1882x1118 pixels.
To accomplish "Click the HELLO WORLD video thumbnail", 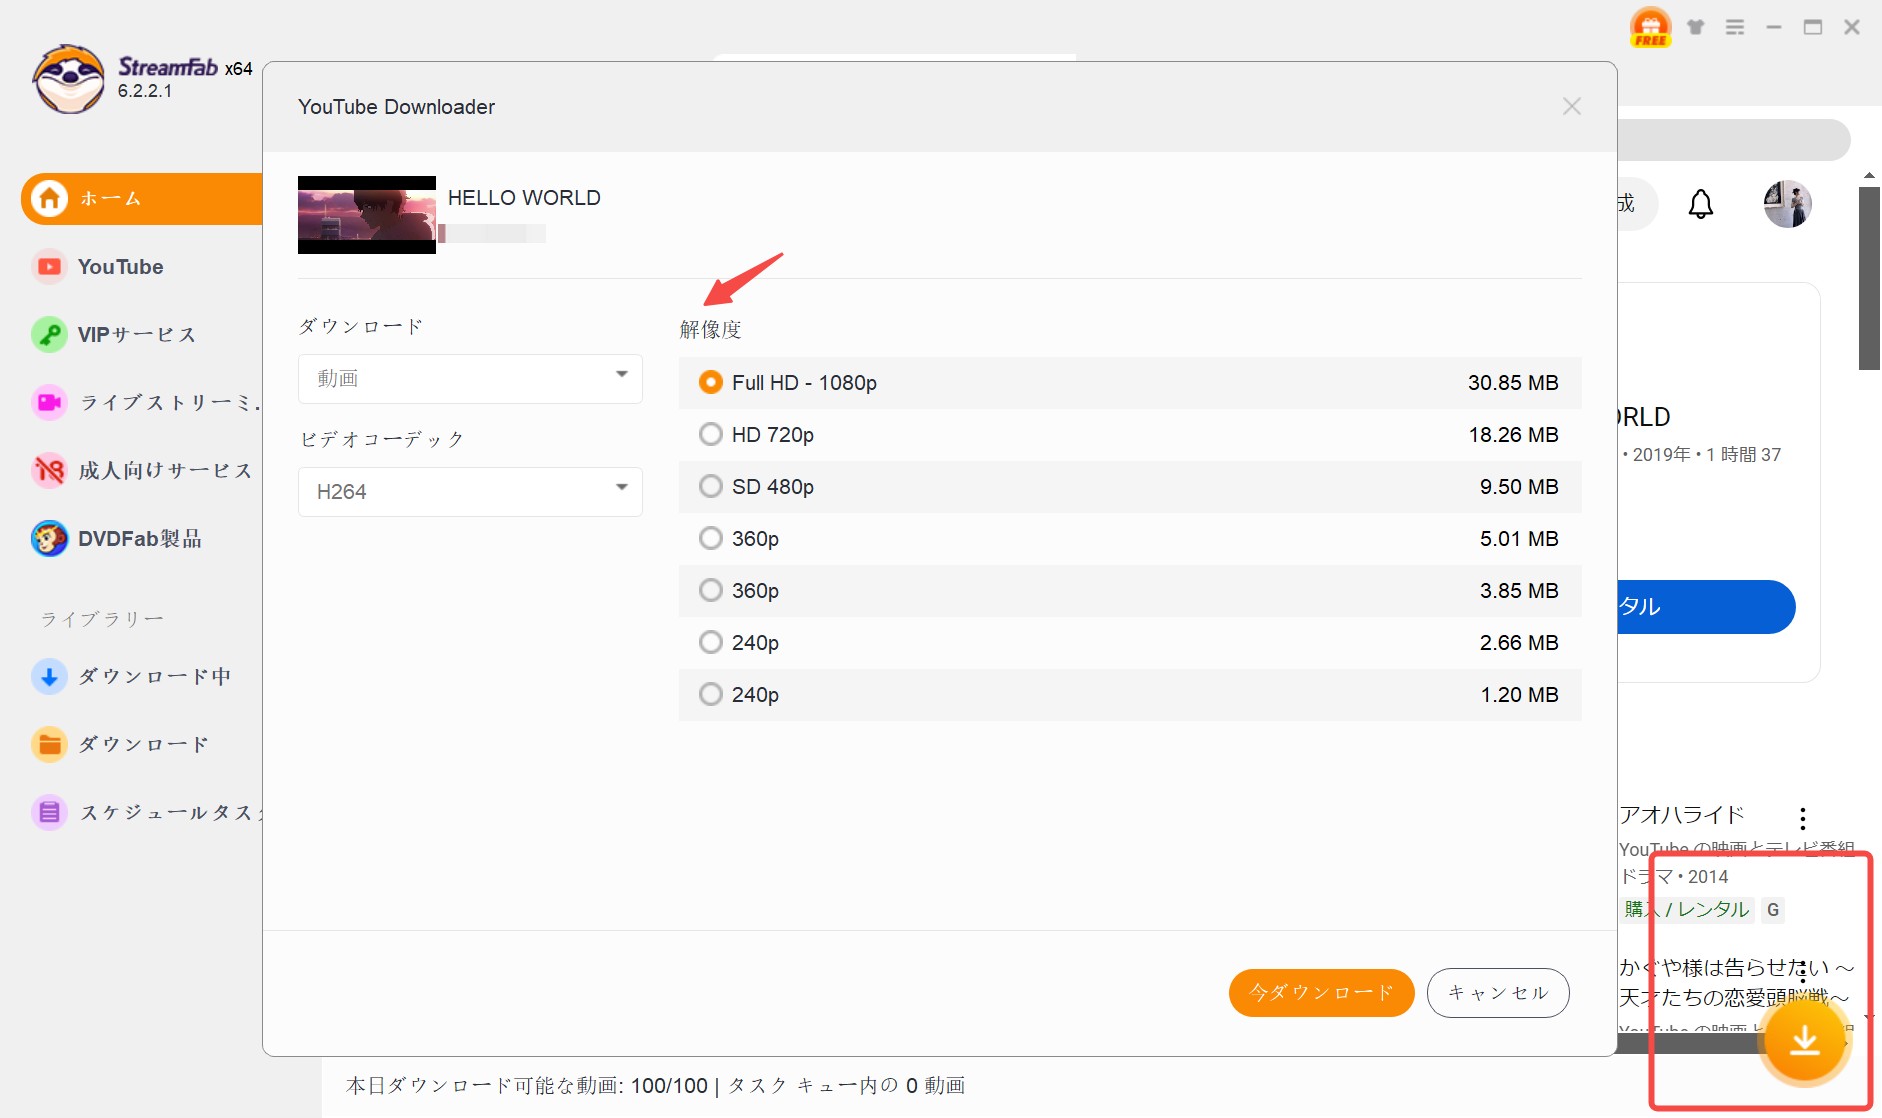I will 367,215.
